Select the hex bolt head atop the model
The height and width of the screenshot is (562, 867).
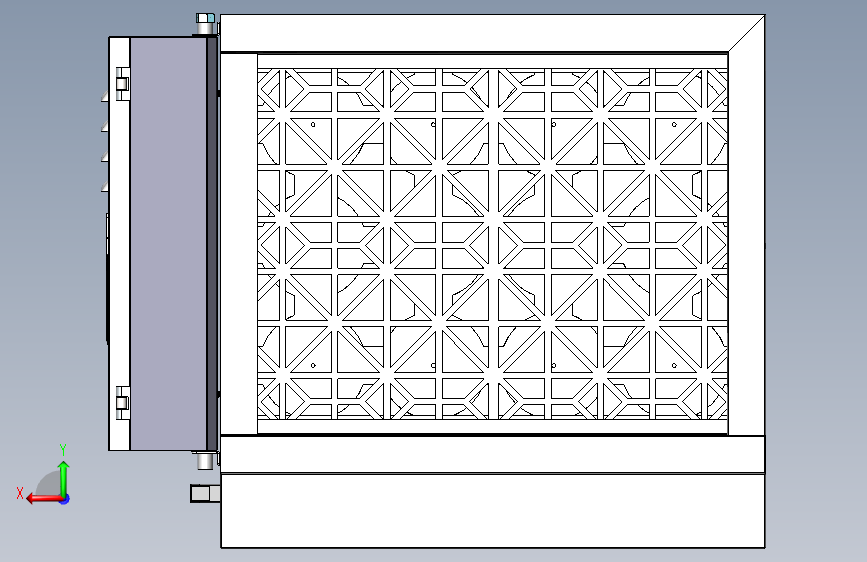click(x=205, y=18)
